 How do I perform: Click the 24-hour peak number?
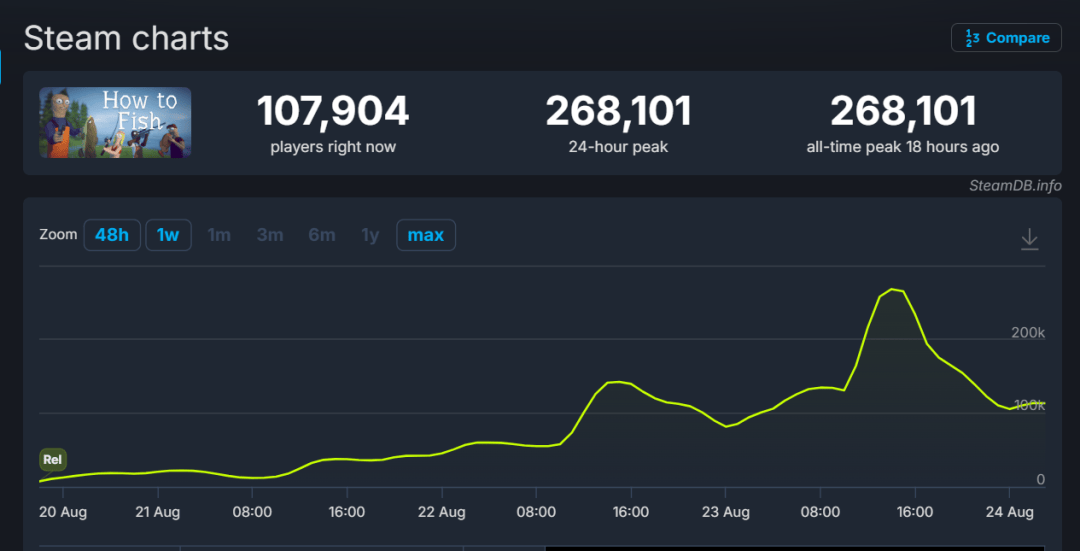click(619, 111)
